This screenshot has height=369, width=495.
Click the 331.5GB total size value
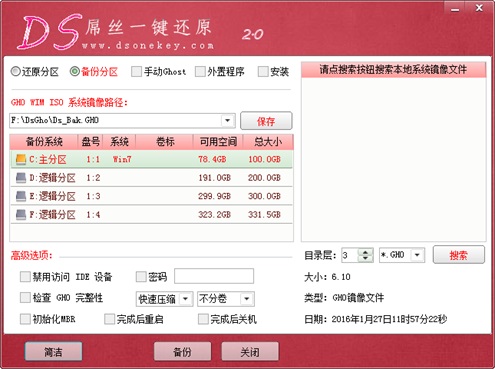(264, 214)
